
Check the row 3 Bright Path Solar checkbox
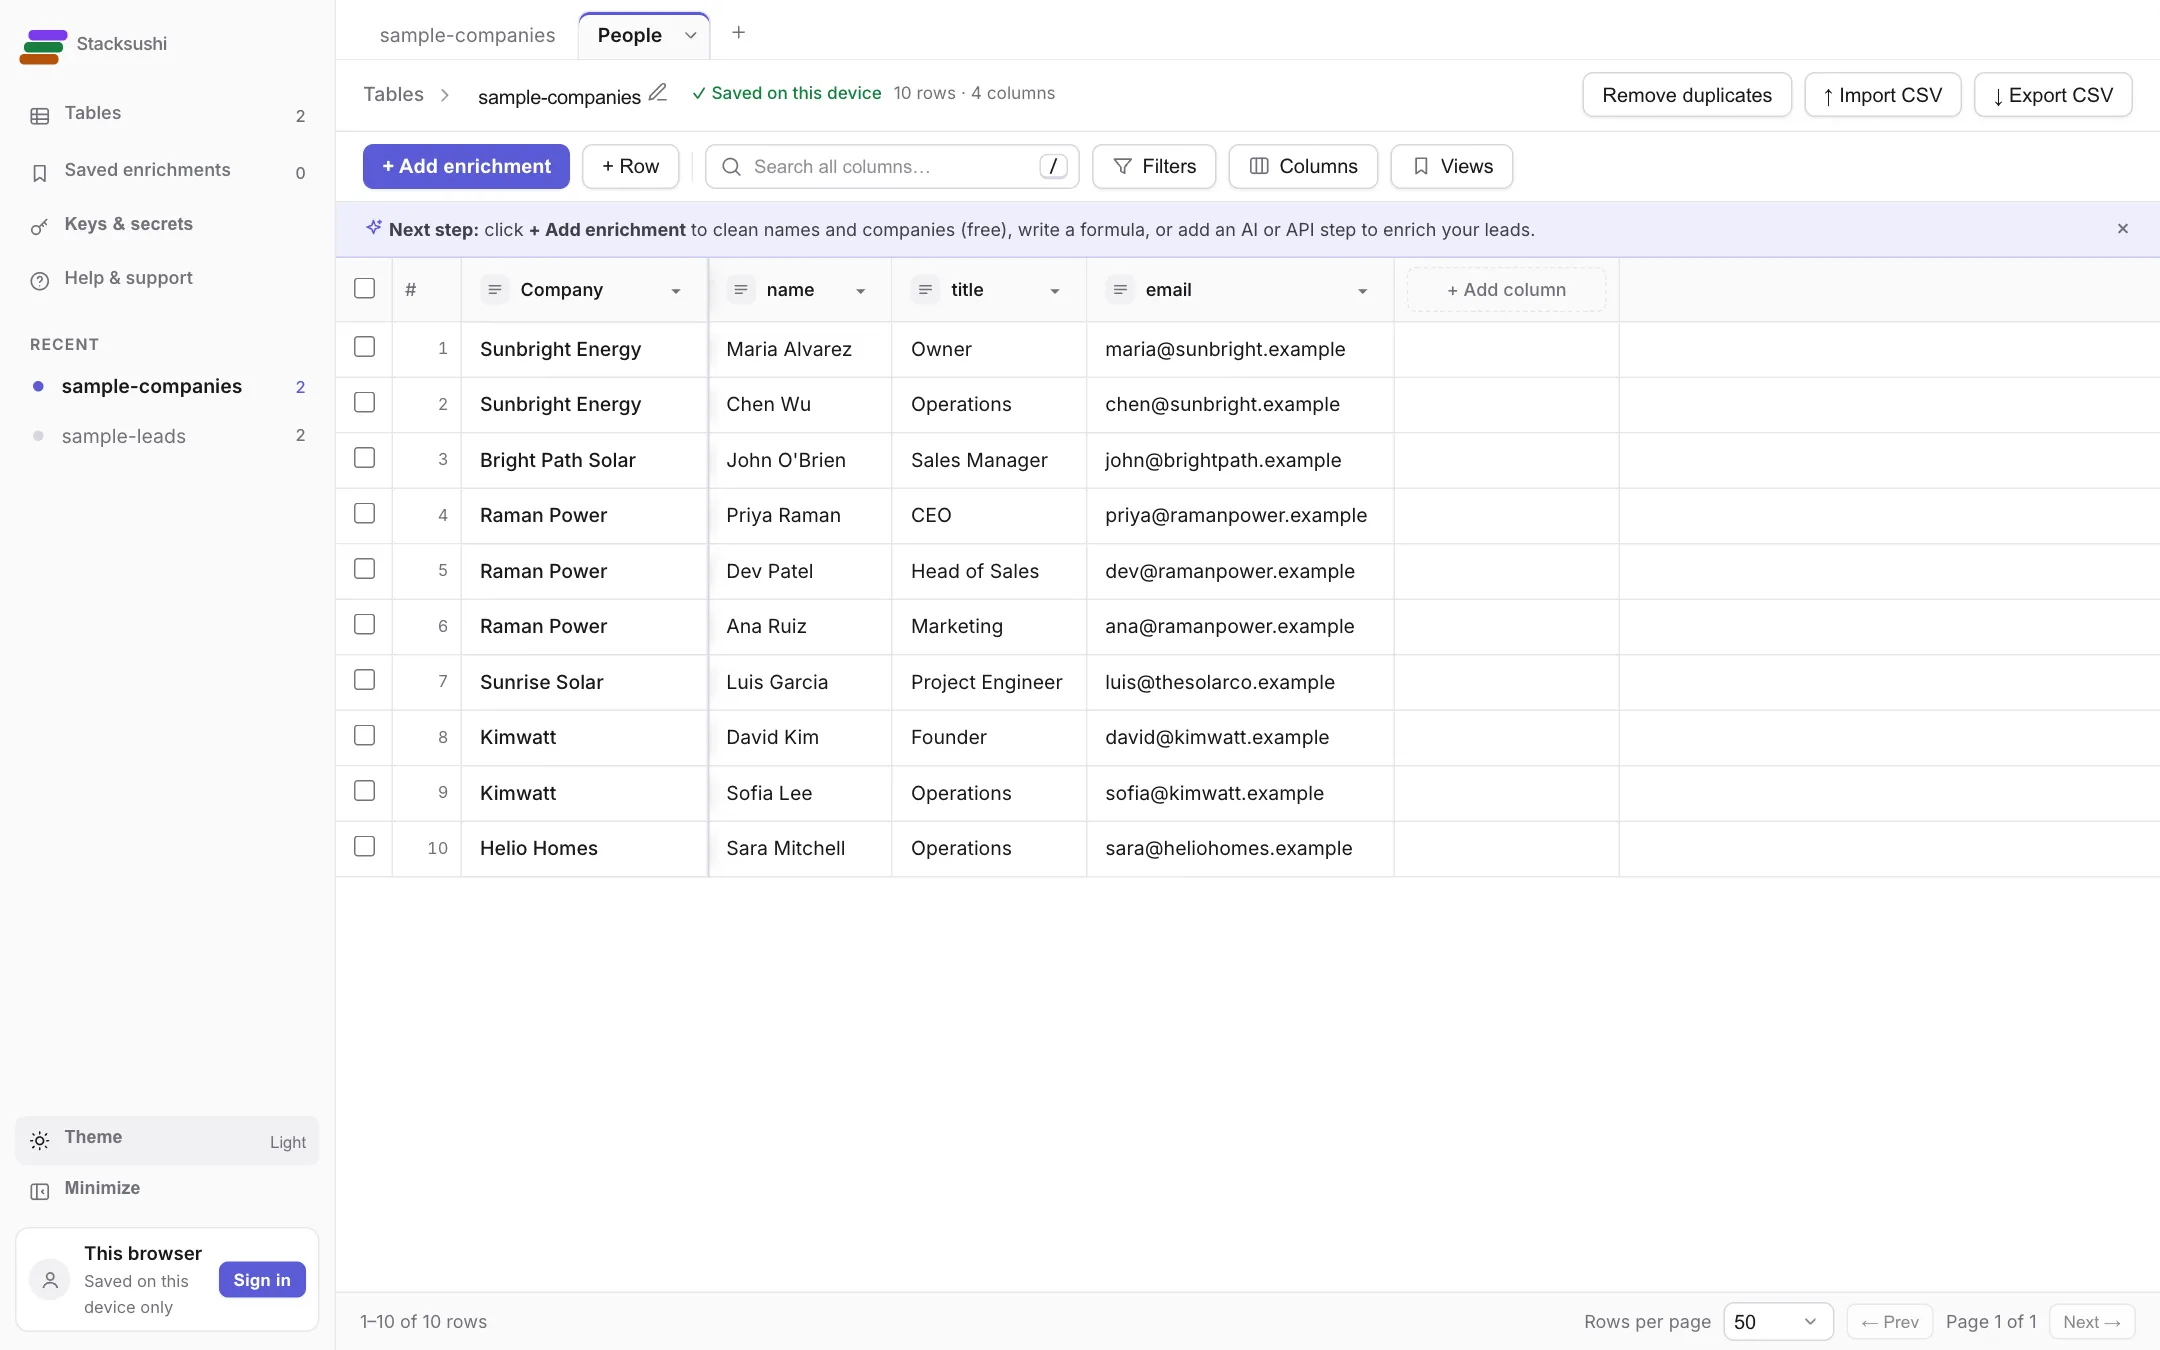365,458
